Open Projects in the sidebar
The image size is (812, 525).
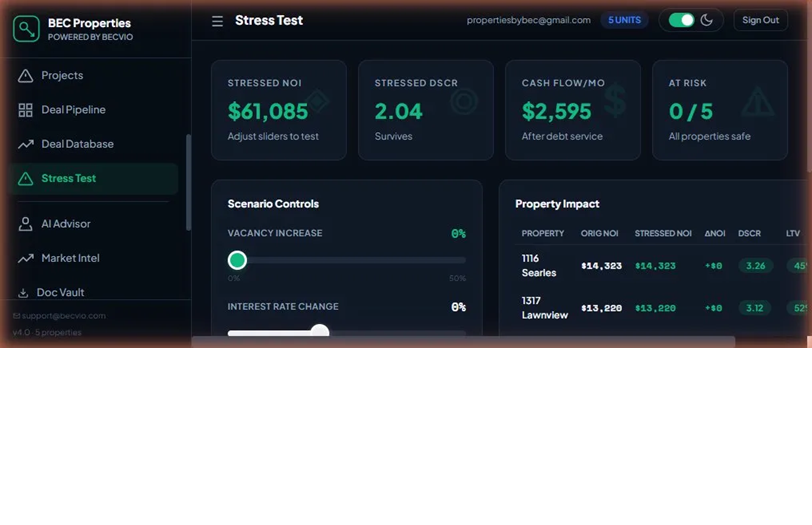(94, 76)
